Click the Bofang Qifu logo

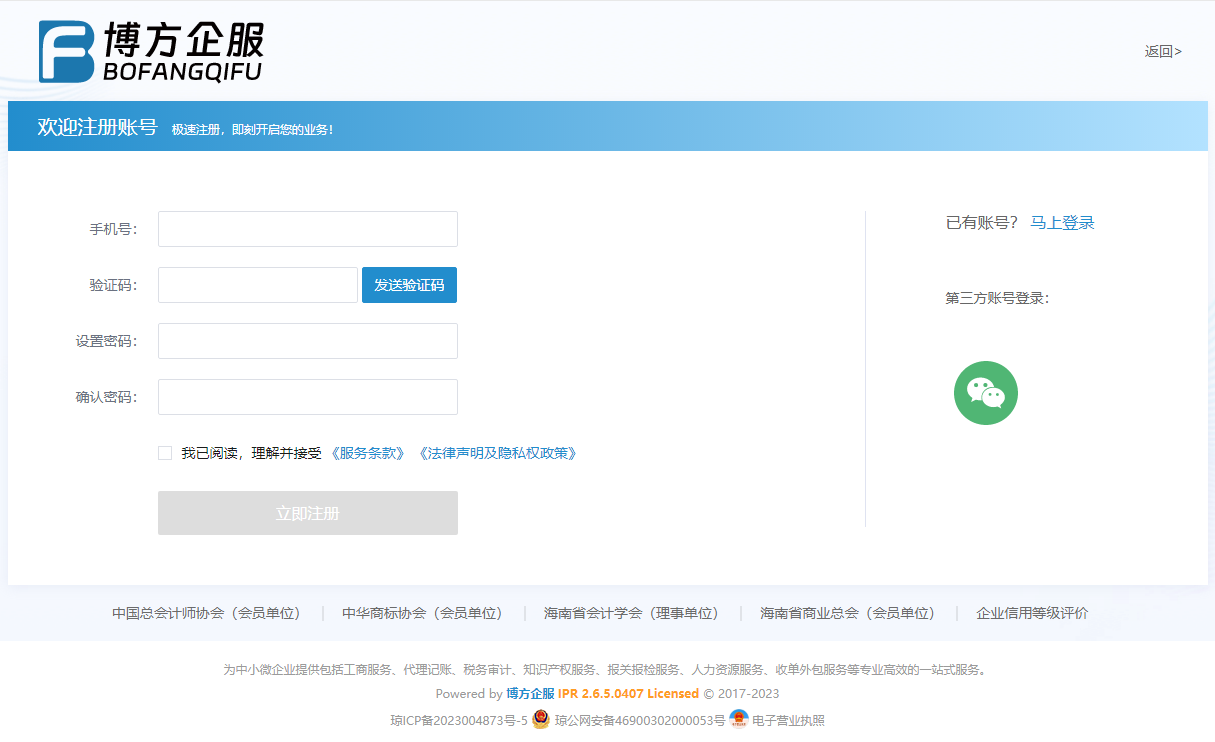coord(151,51)
